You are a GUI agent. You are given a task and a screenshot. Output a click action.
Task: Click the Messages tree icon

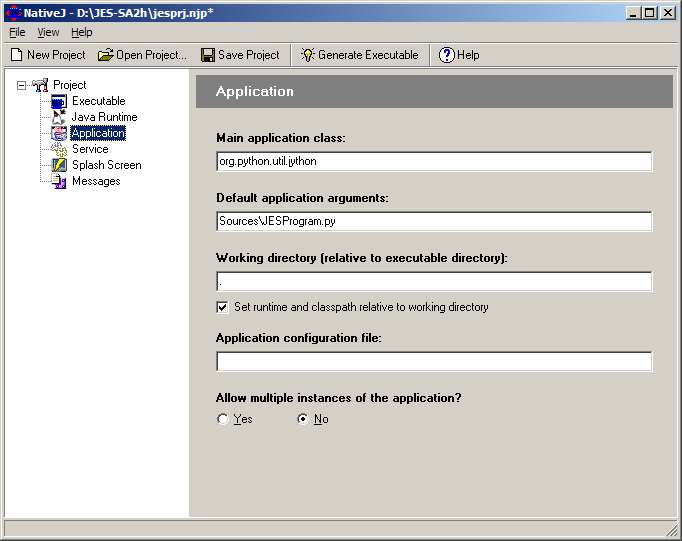(x=59, y=181)
